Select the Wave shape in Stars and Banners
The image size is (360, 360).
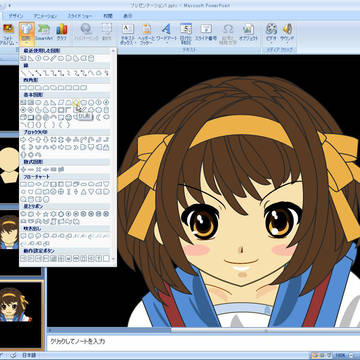coord(69,222)
